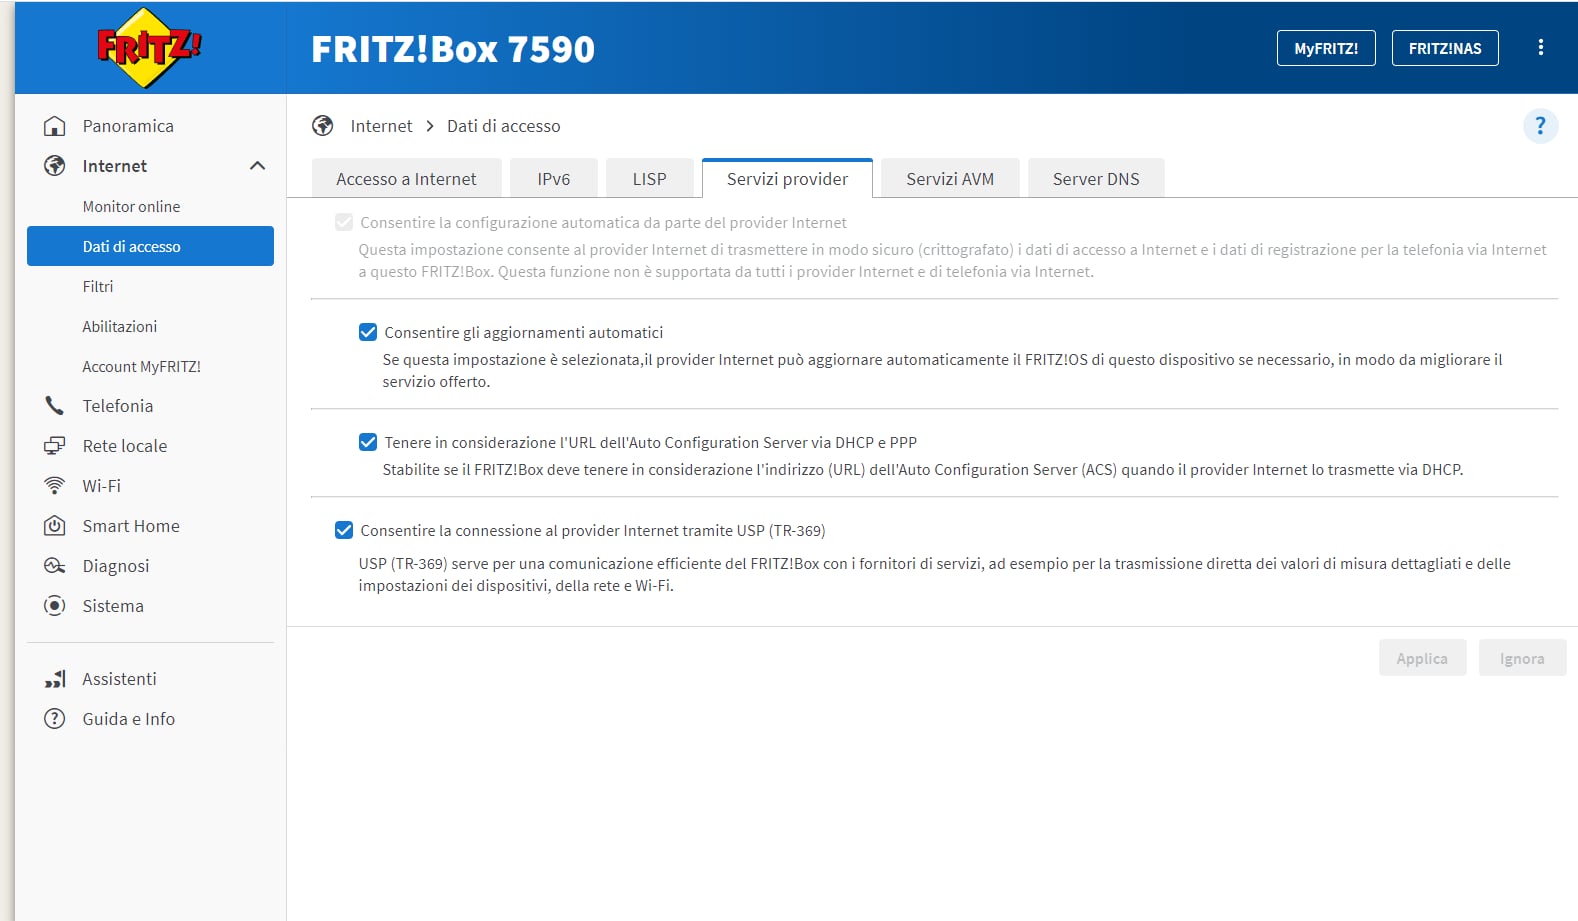Image resolution: width=1578 pixels, height=921 pixels.
Task: Uncheck 'Consentire gli aggiornamenti automatici'
Action: click(x=368, y=332)
